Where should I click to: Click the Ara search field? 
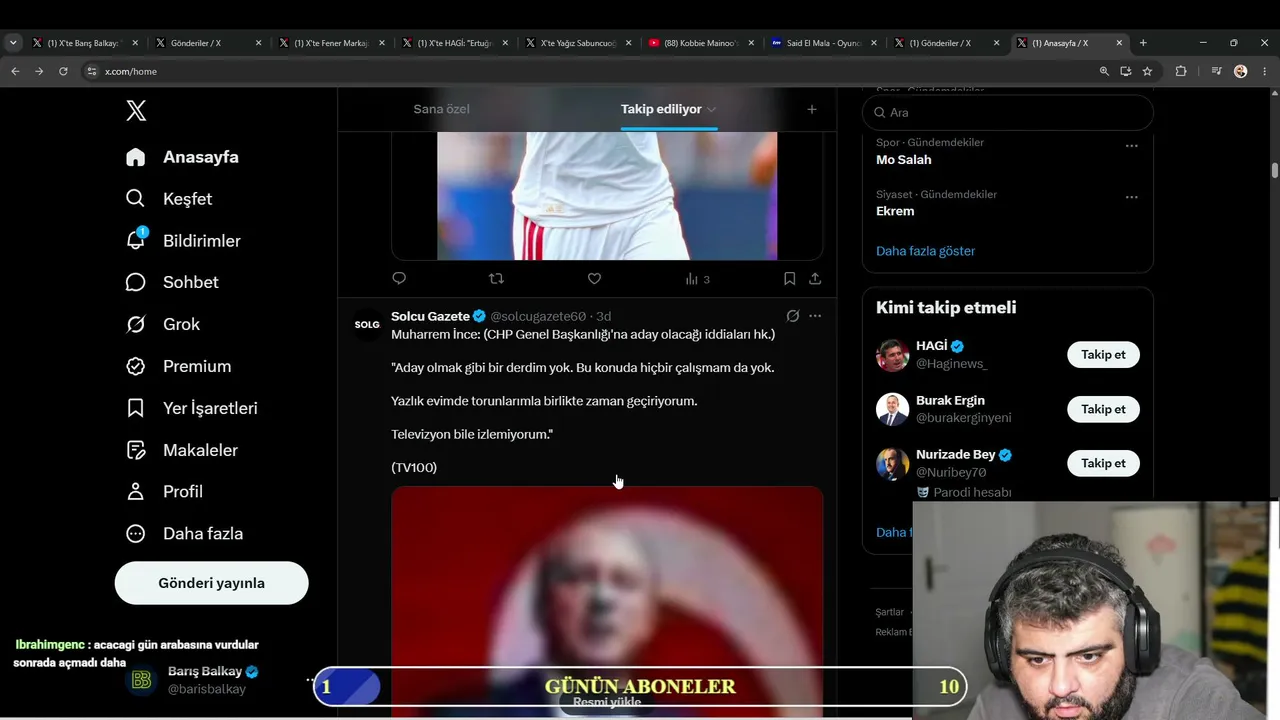pos(1008,113)
